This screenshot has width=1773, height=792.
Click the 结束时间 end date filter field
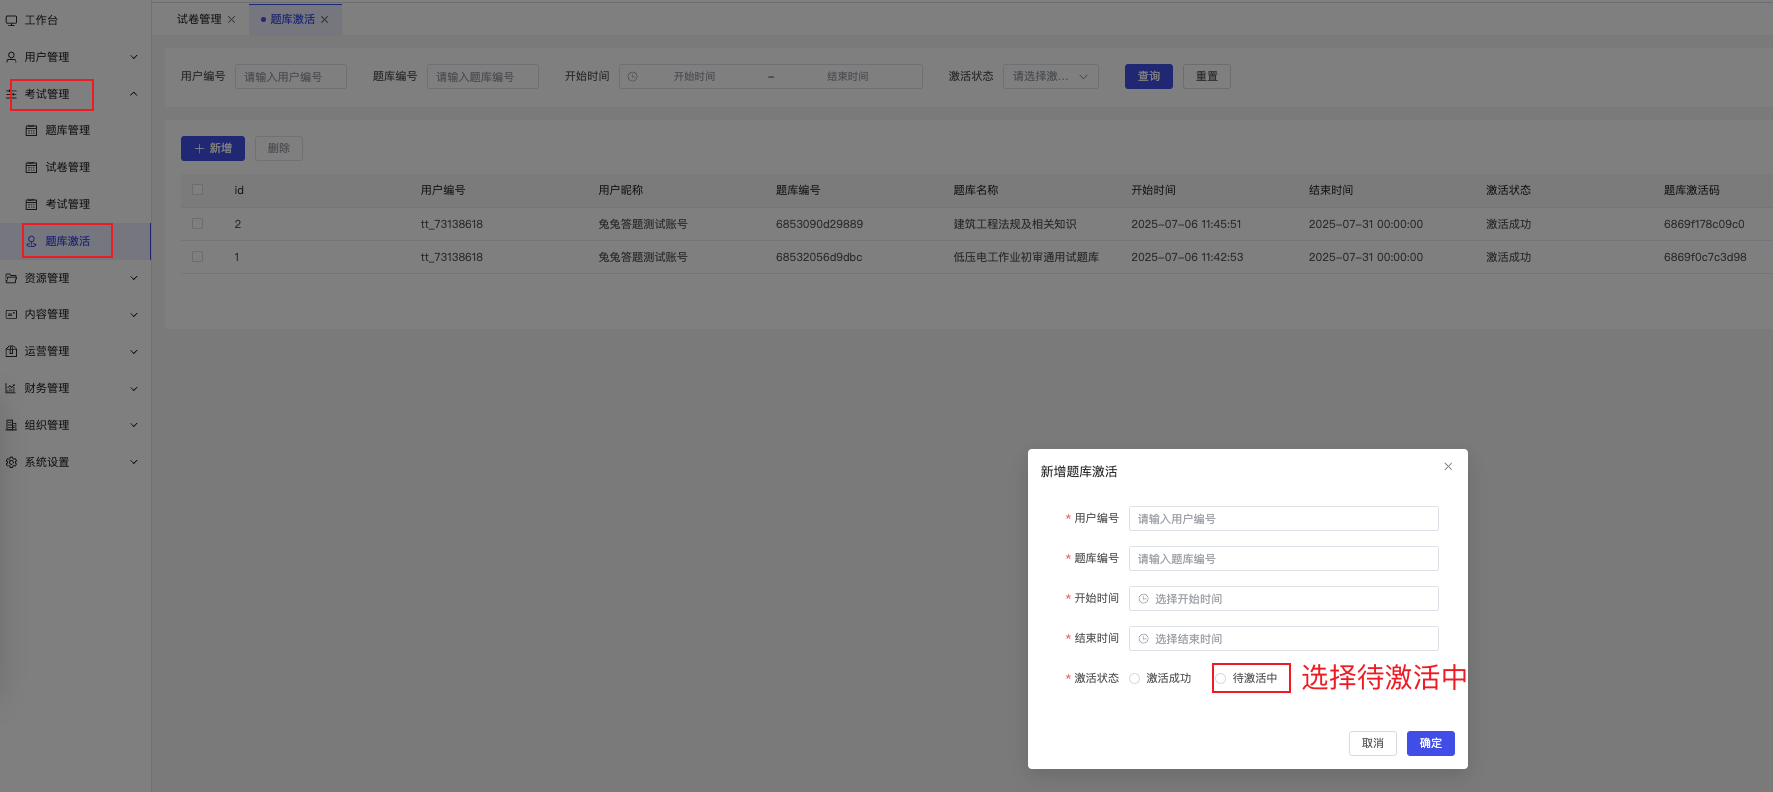848,77
